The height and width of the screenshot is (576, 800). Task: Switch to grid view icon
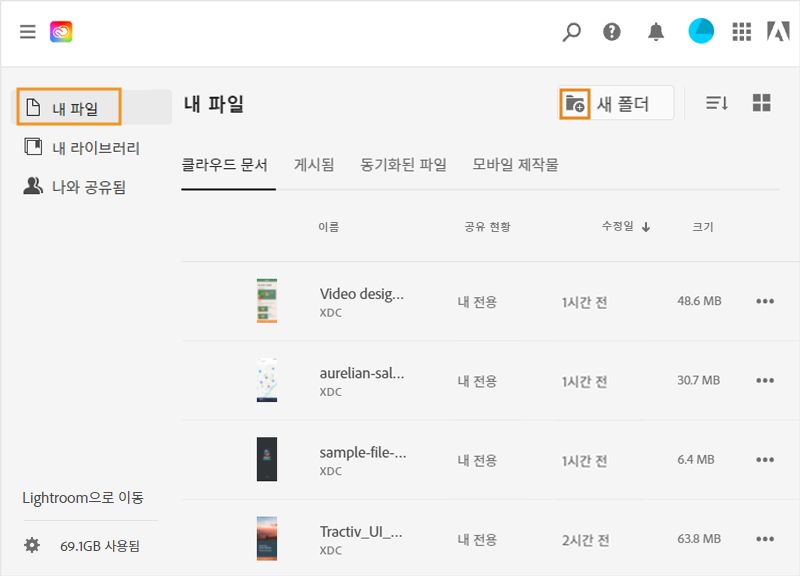(762, 101)
